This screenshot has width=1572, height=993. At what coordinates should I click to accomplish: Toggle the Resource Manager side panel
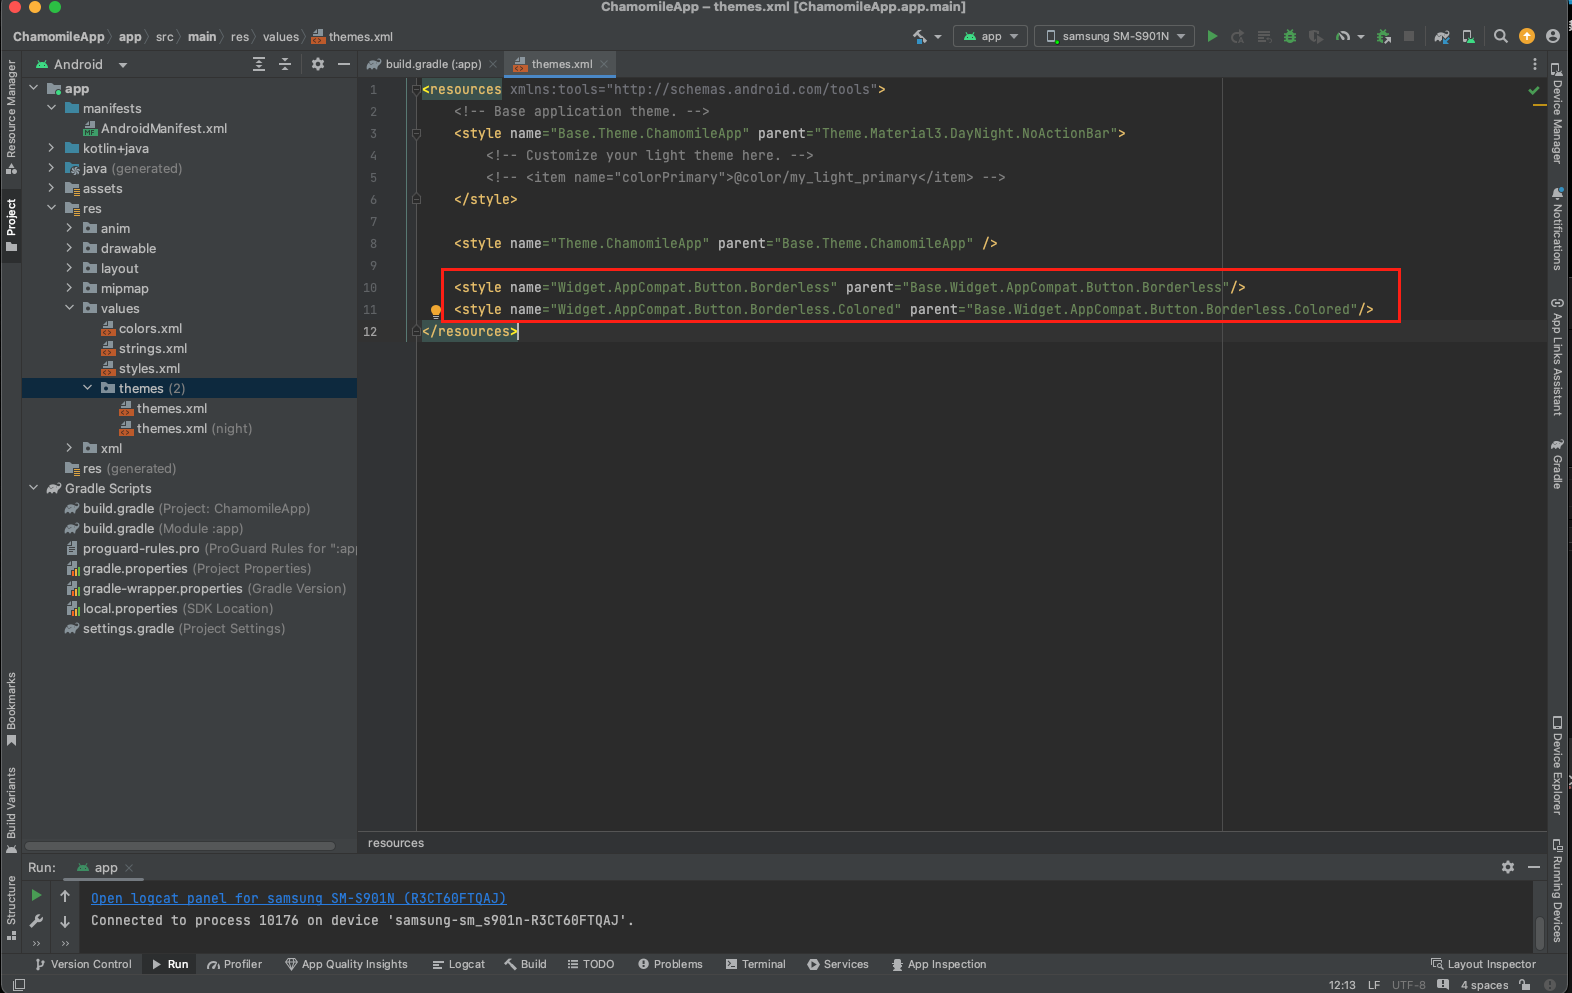coord(11,115)
